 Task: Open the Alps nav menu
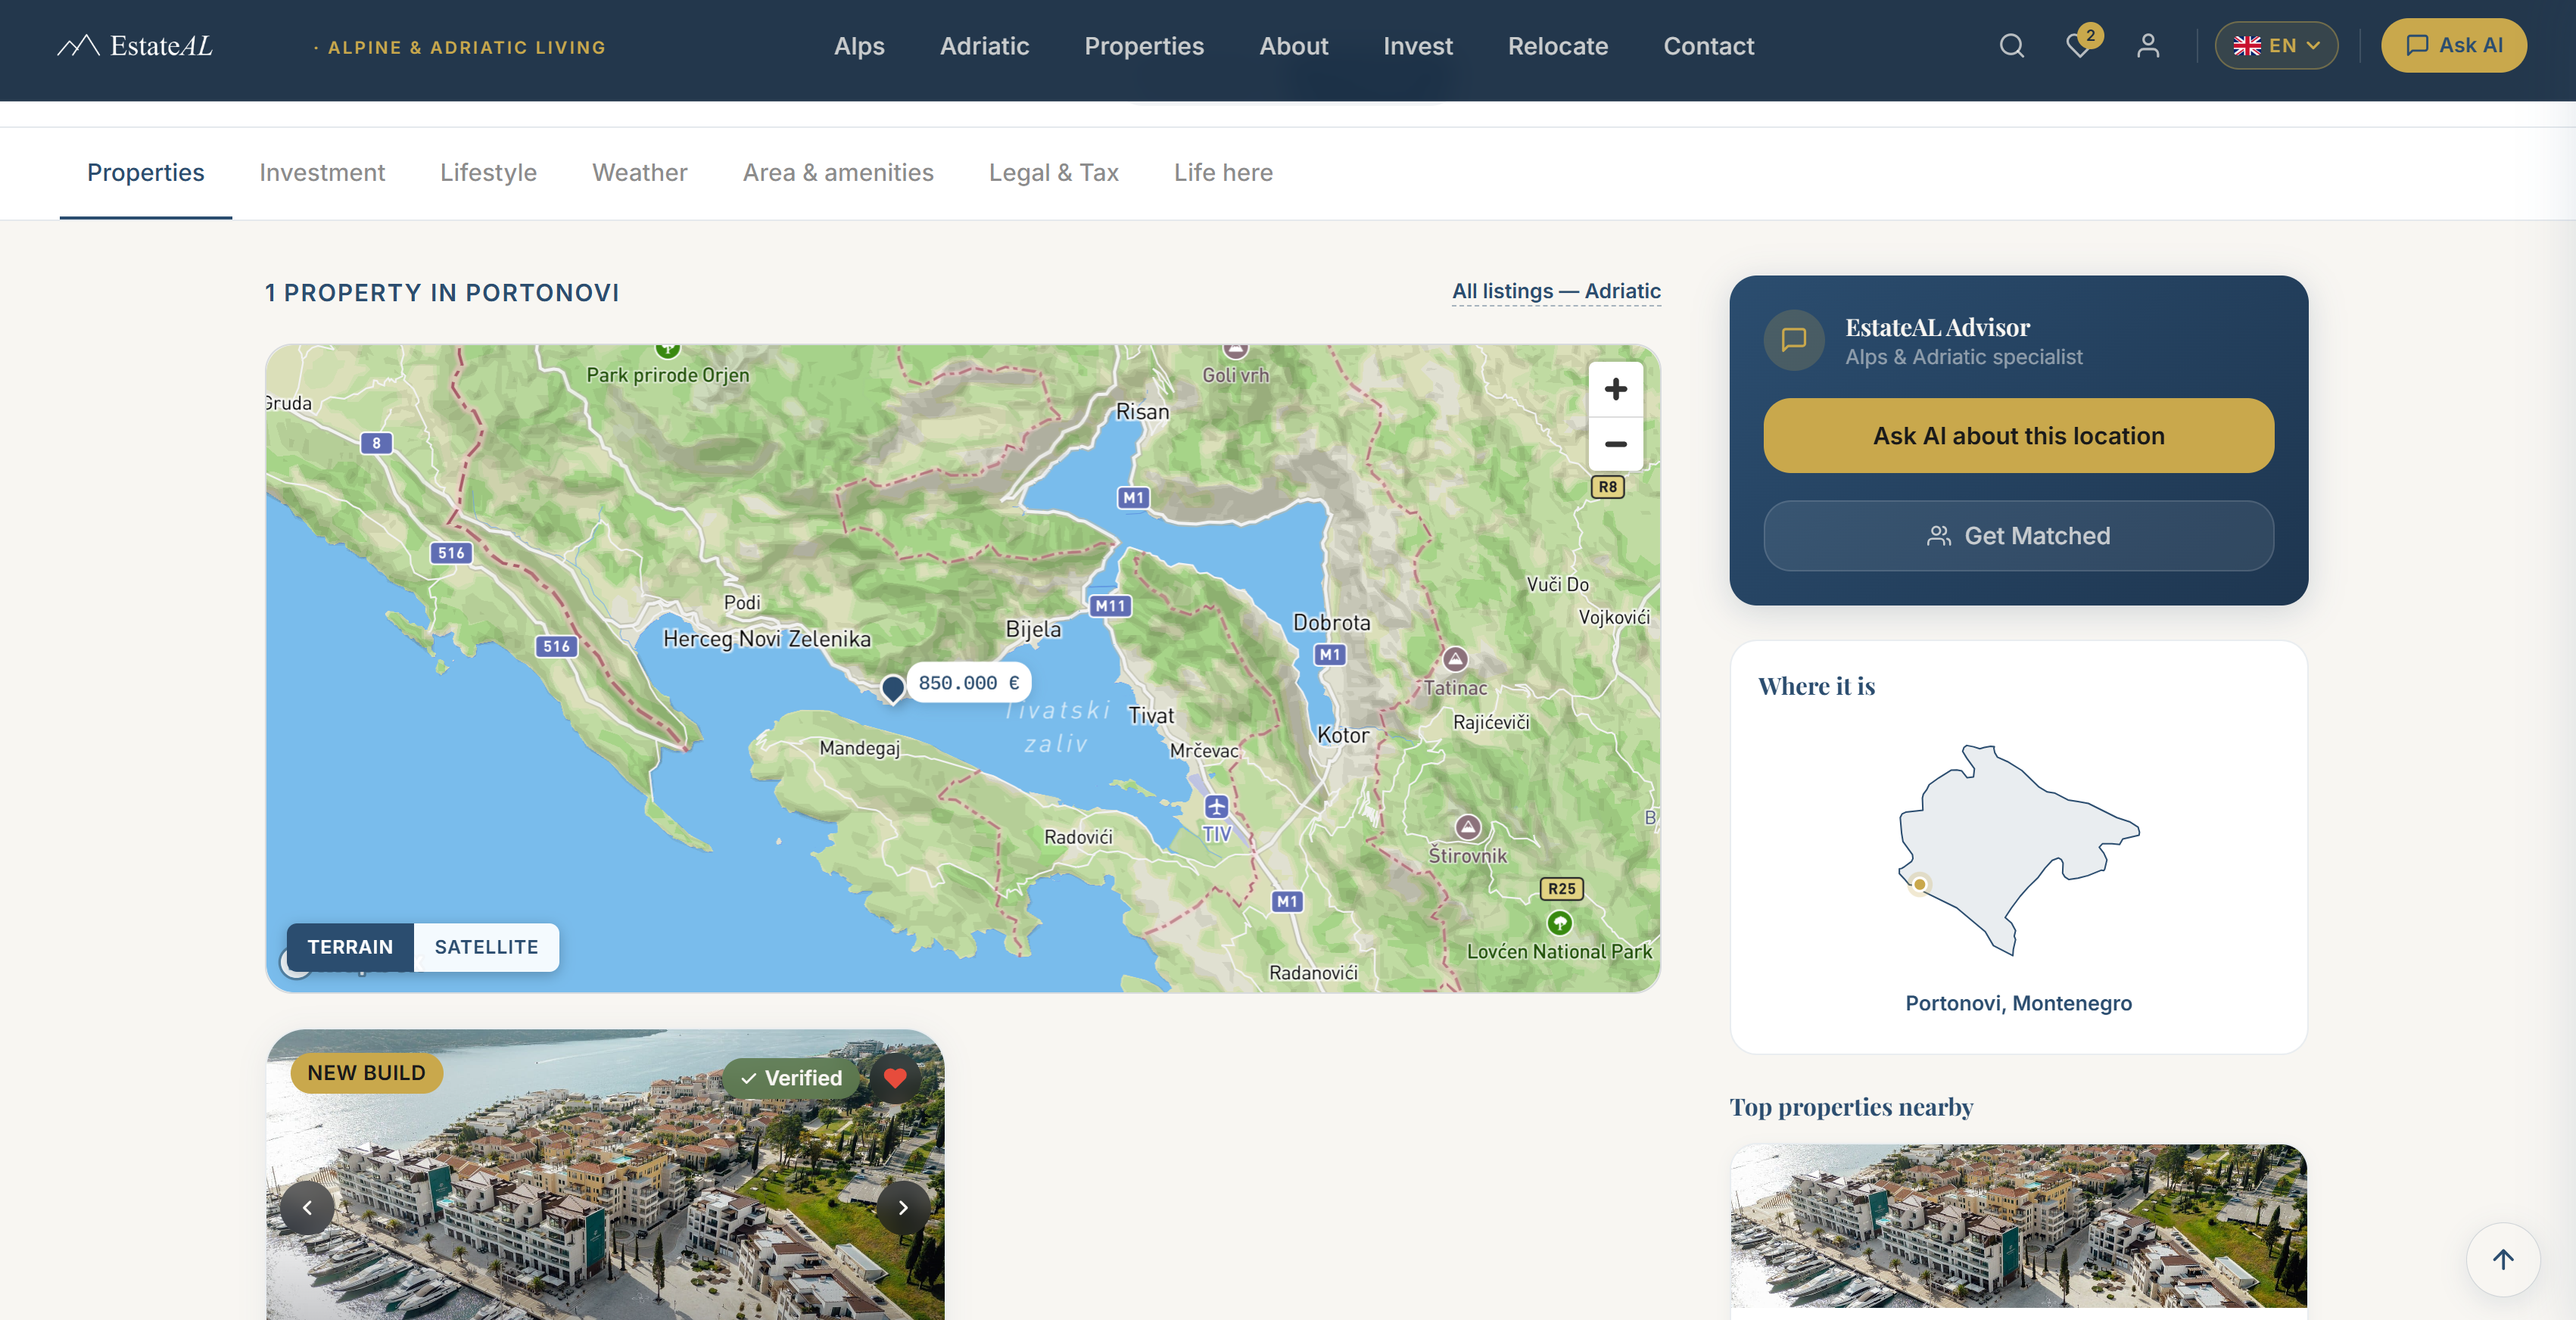coord(859,46)
